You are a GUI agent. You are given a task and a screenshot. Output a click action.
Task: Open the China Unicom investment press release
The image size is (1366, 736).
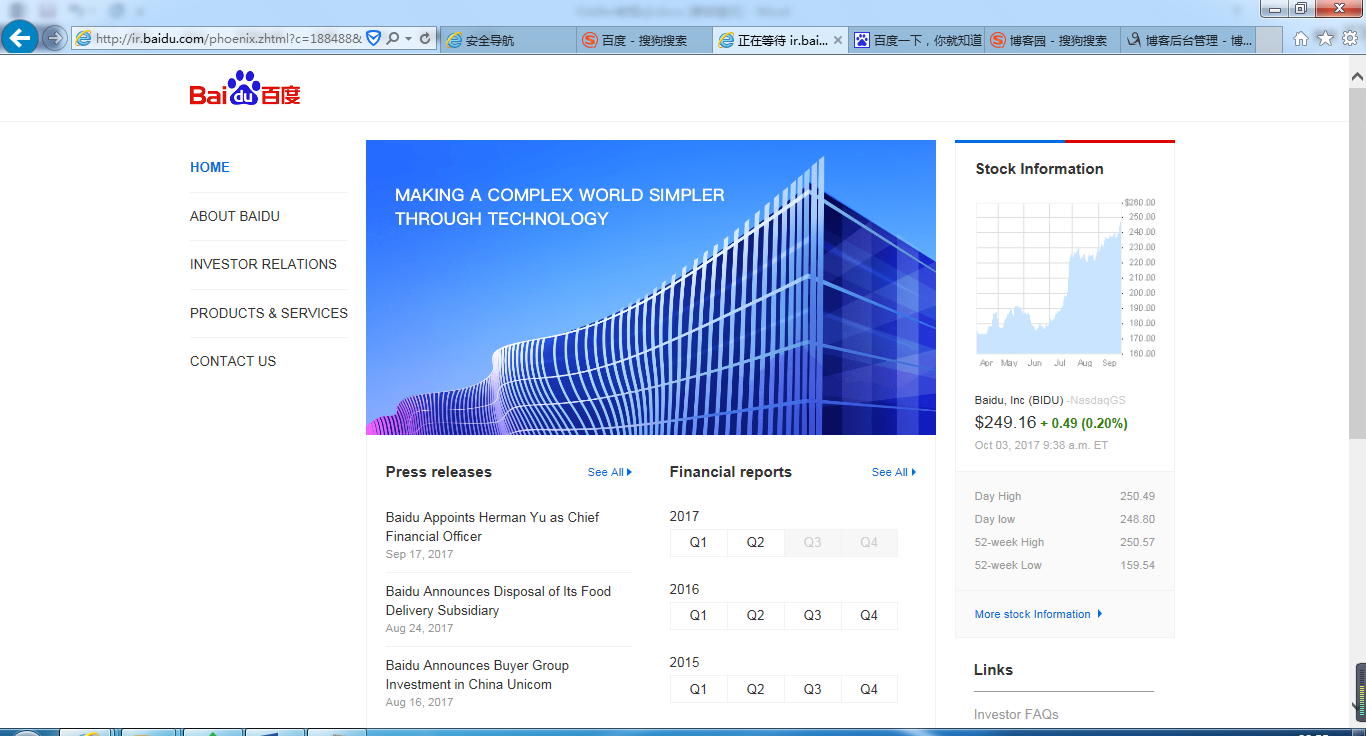tap(477, 675)
